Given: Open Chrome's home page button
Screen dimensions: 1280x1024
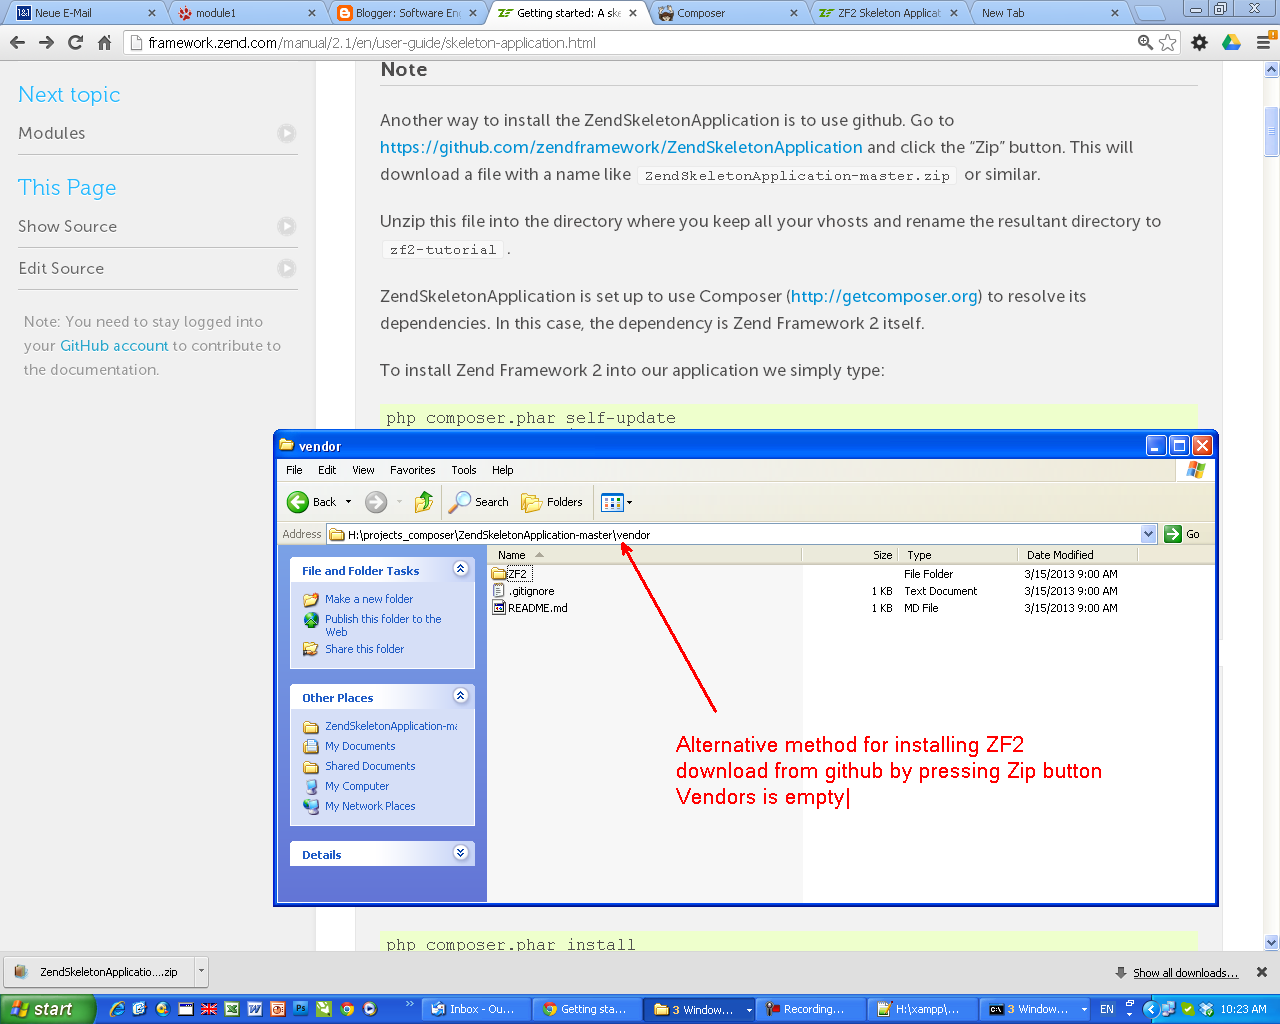Looking at the screenshot, I should click(104, 43).
